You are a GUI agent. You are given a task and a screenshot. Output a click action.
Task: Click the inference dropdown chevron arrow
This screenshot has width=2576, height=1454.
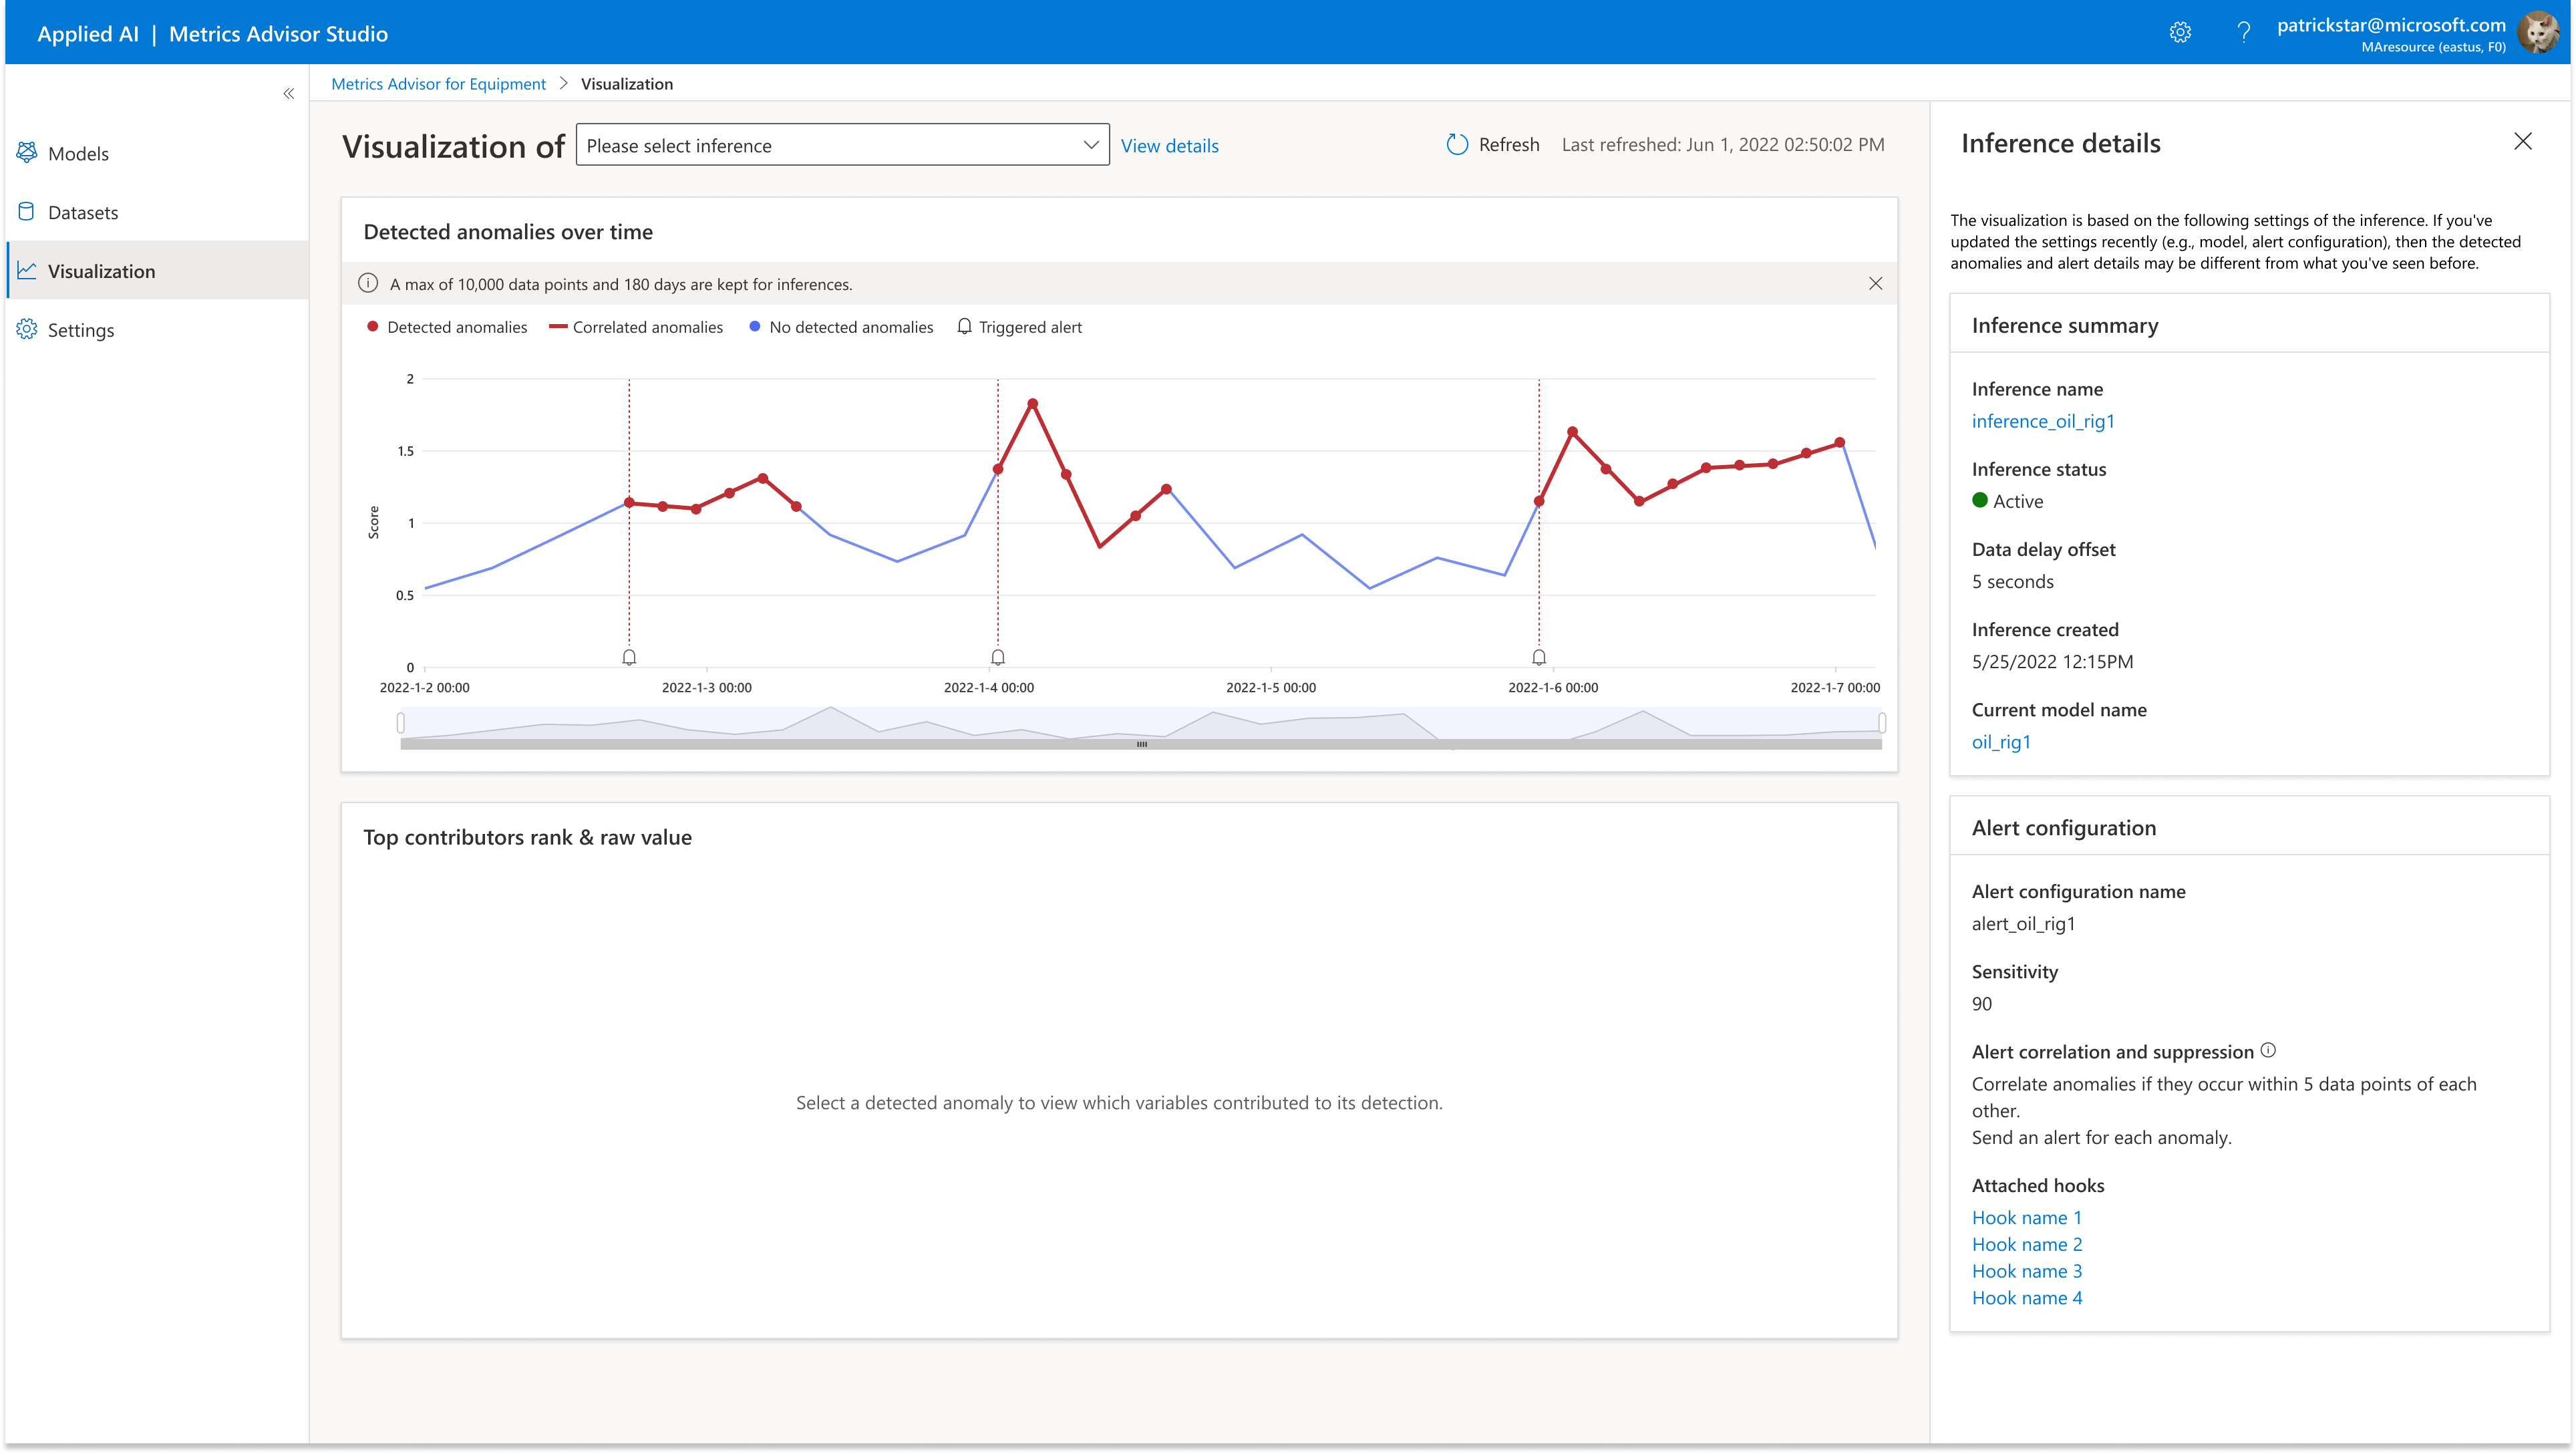(x=1090, y=145)
